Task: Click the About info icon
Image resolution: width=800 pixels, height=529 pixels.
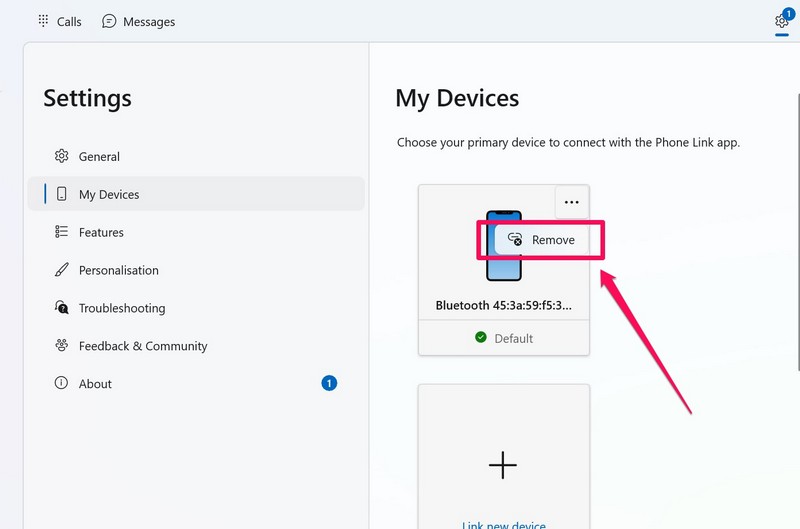Action: click(x=62, y=384)
